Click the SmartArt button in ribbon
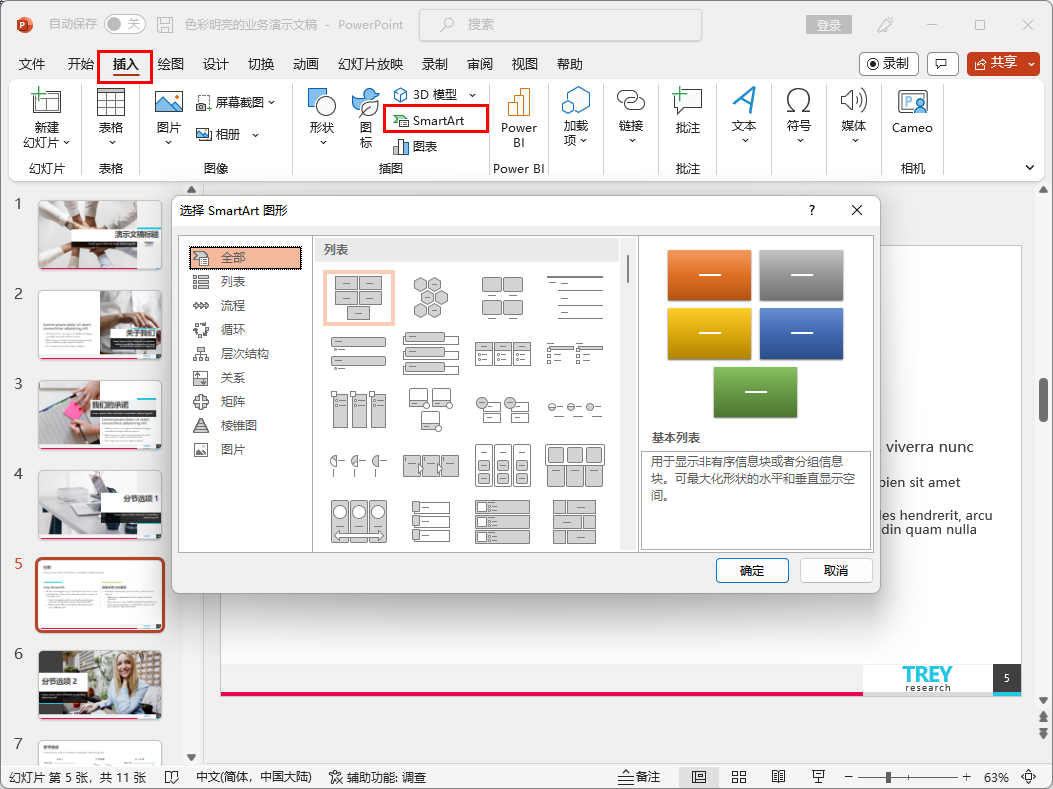Image resolution: width=1053 pixels, height=789 pixels. click(435, 120)
